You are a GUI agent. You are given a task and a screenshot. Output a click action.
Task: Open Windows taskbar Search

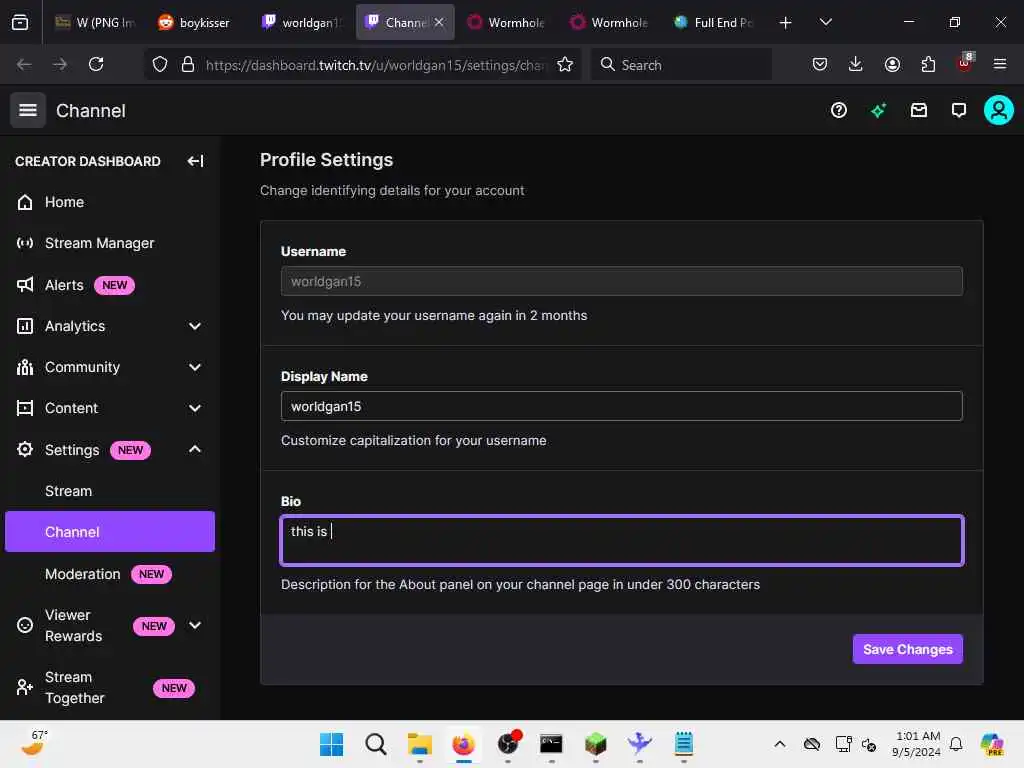click(376, 744)
